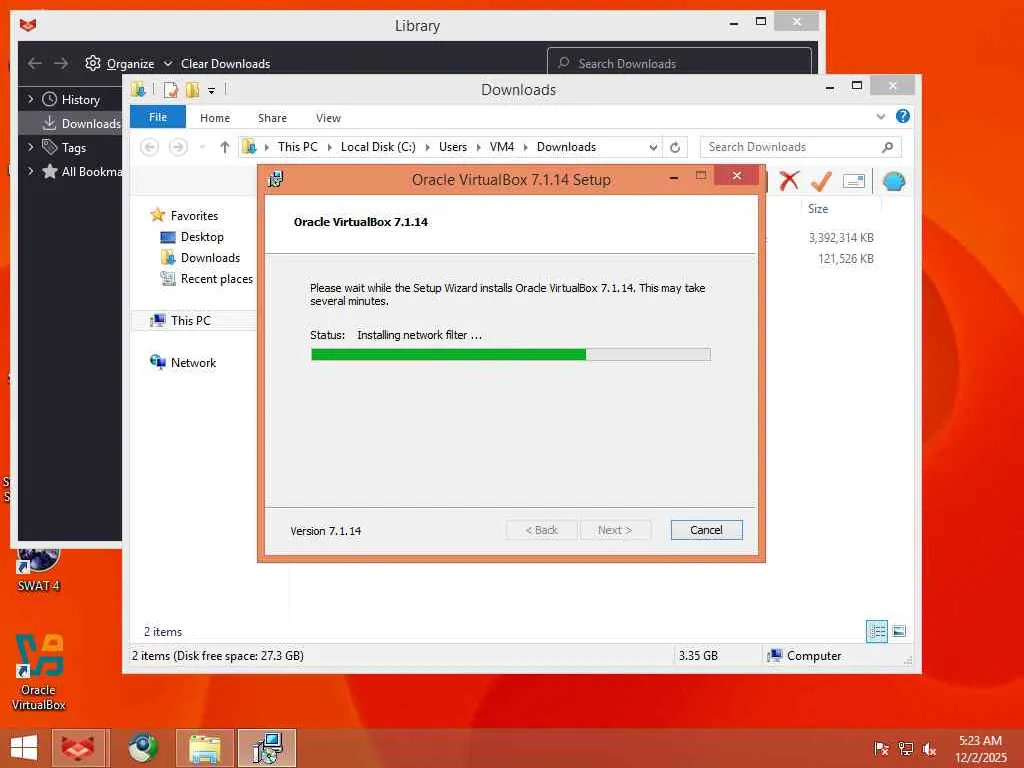The image size is (1024, 768).
Task: Open the Share ribbon tab
Action: [x=272, y=118]
